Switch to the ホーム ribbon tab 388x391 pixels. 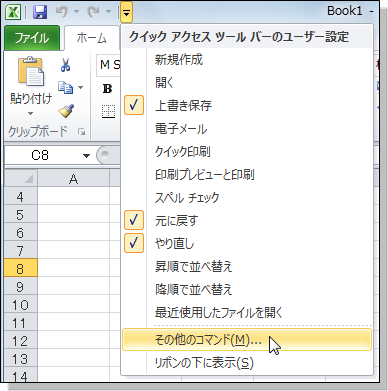92,38
